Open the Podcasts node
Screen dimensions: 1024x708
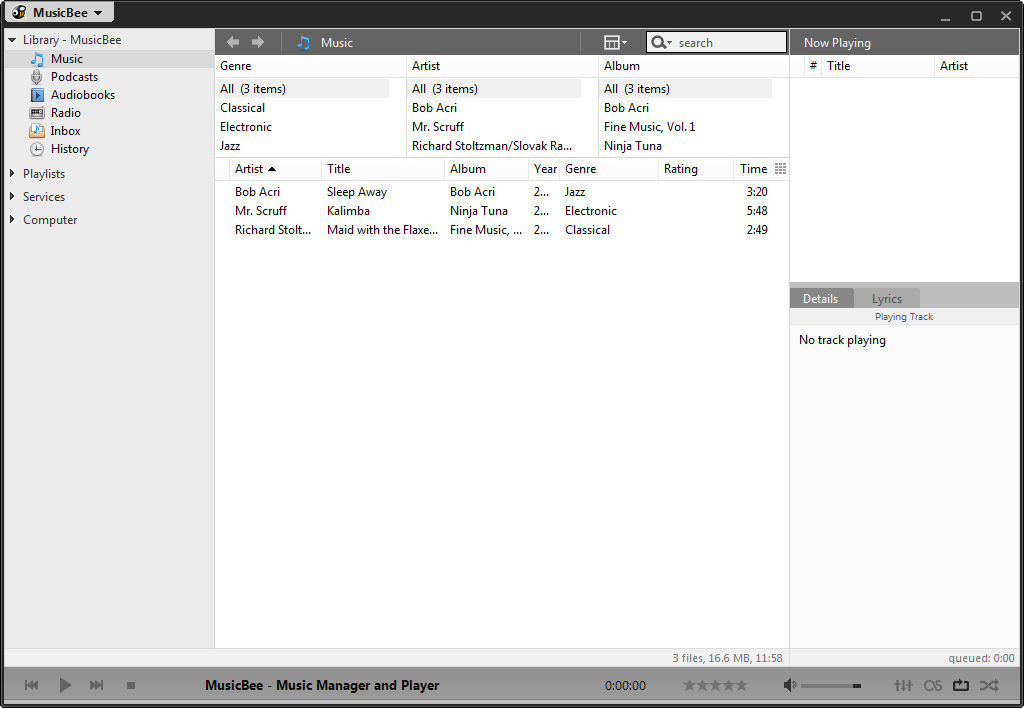click(74, 77)
